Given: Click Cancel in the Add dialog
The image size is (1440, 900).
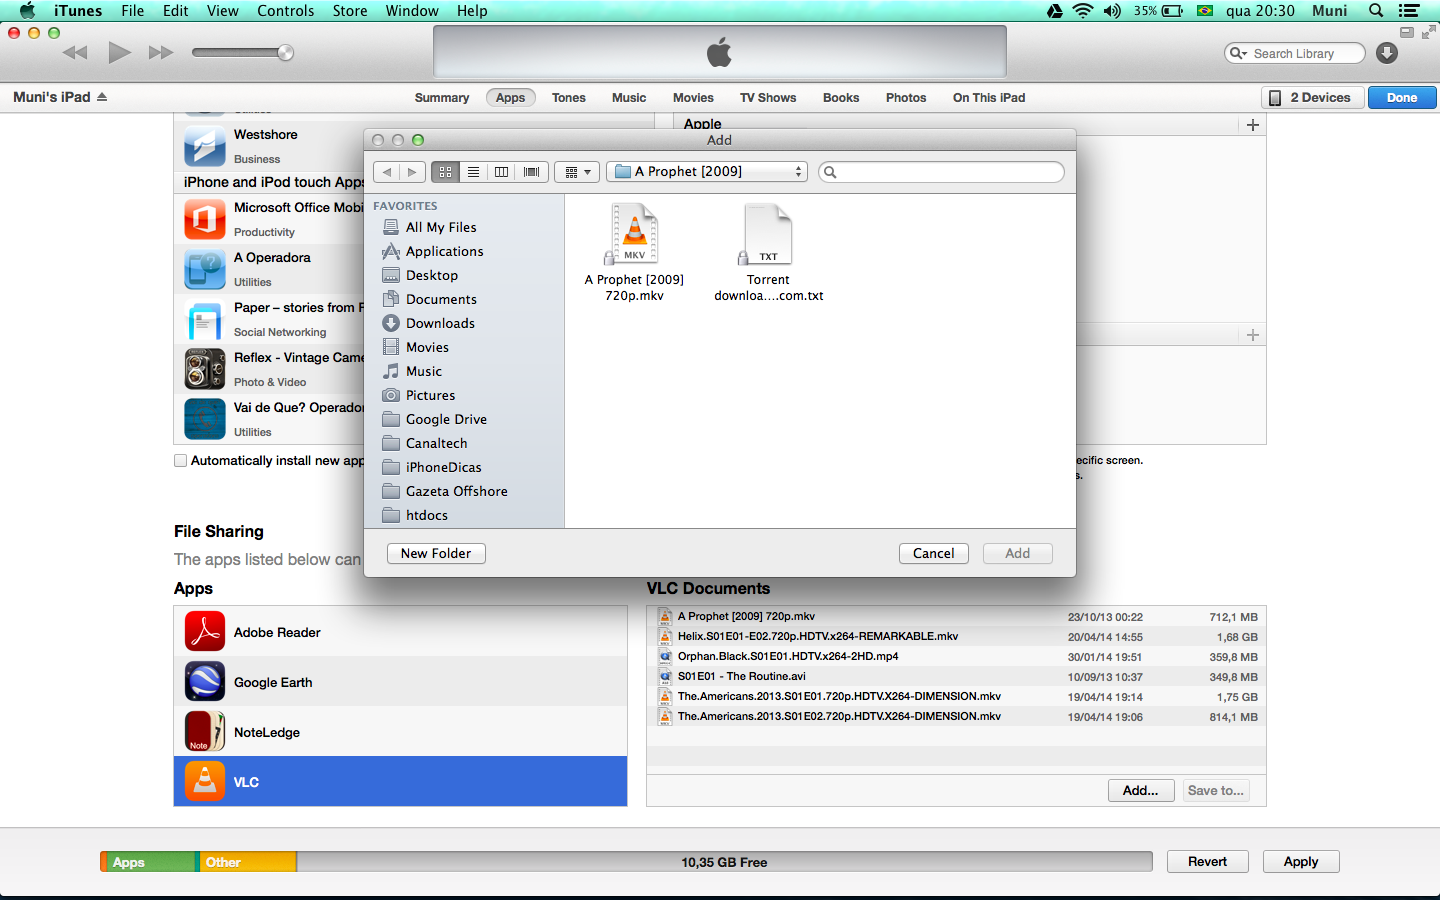Looking at the screenshot, I should click(x=933, y=553).
